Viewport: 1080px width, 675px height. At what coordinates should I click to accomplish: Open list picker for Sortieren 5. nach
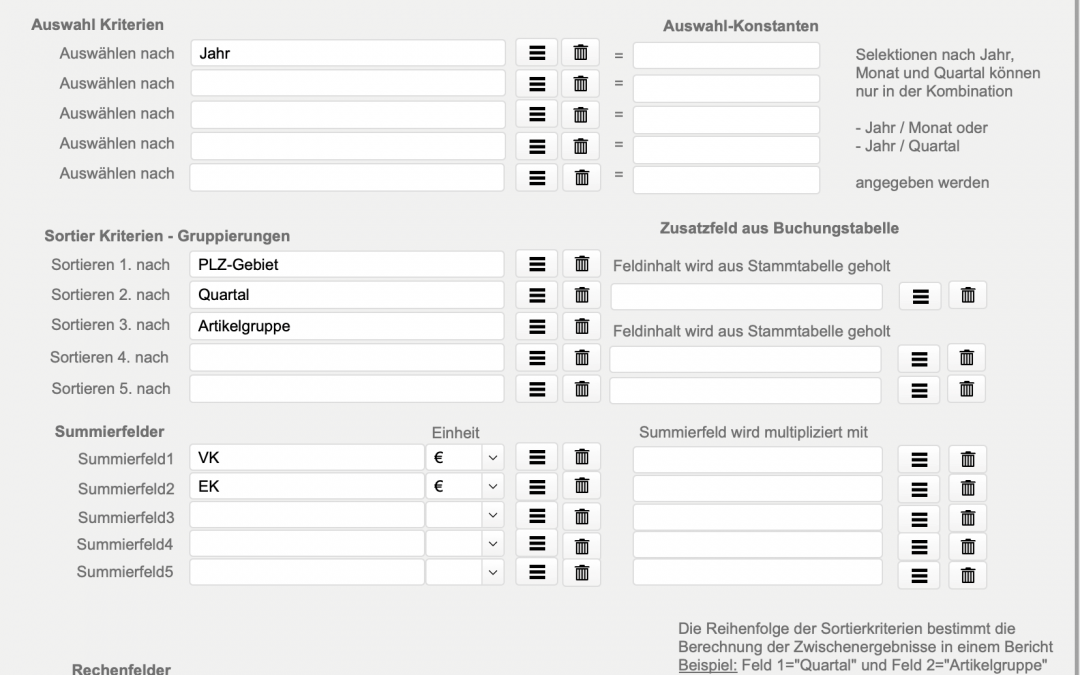click(x=537, y=389)
